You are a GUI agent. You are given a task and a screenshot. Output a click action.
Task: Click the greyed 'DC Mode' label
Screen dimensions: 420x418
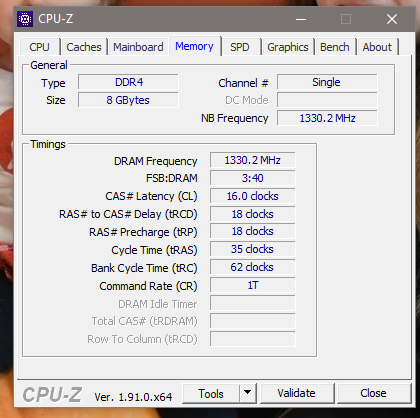(247, 100)
